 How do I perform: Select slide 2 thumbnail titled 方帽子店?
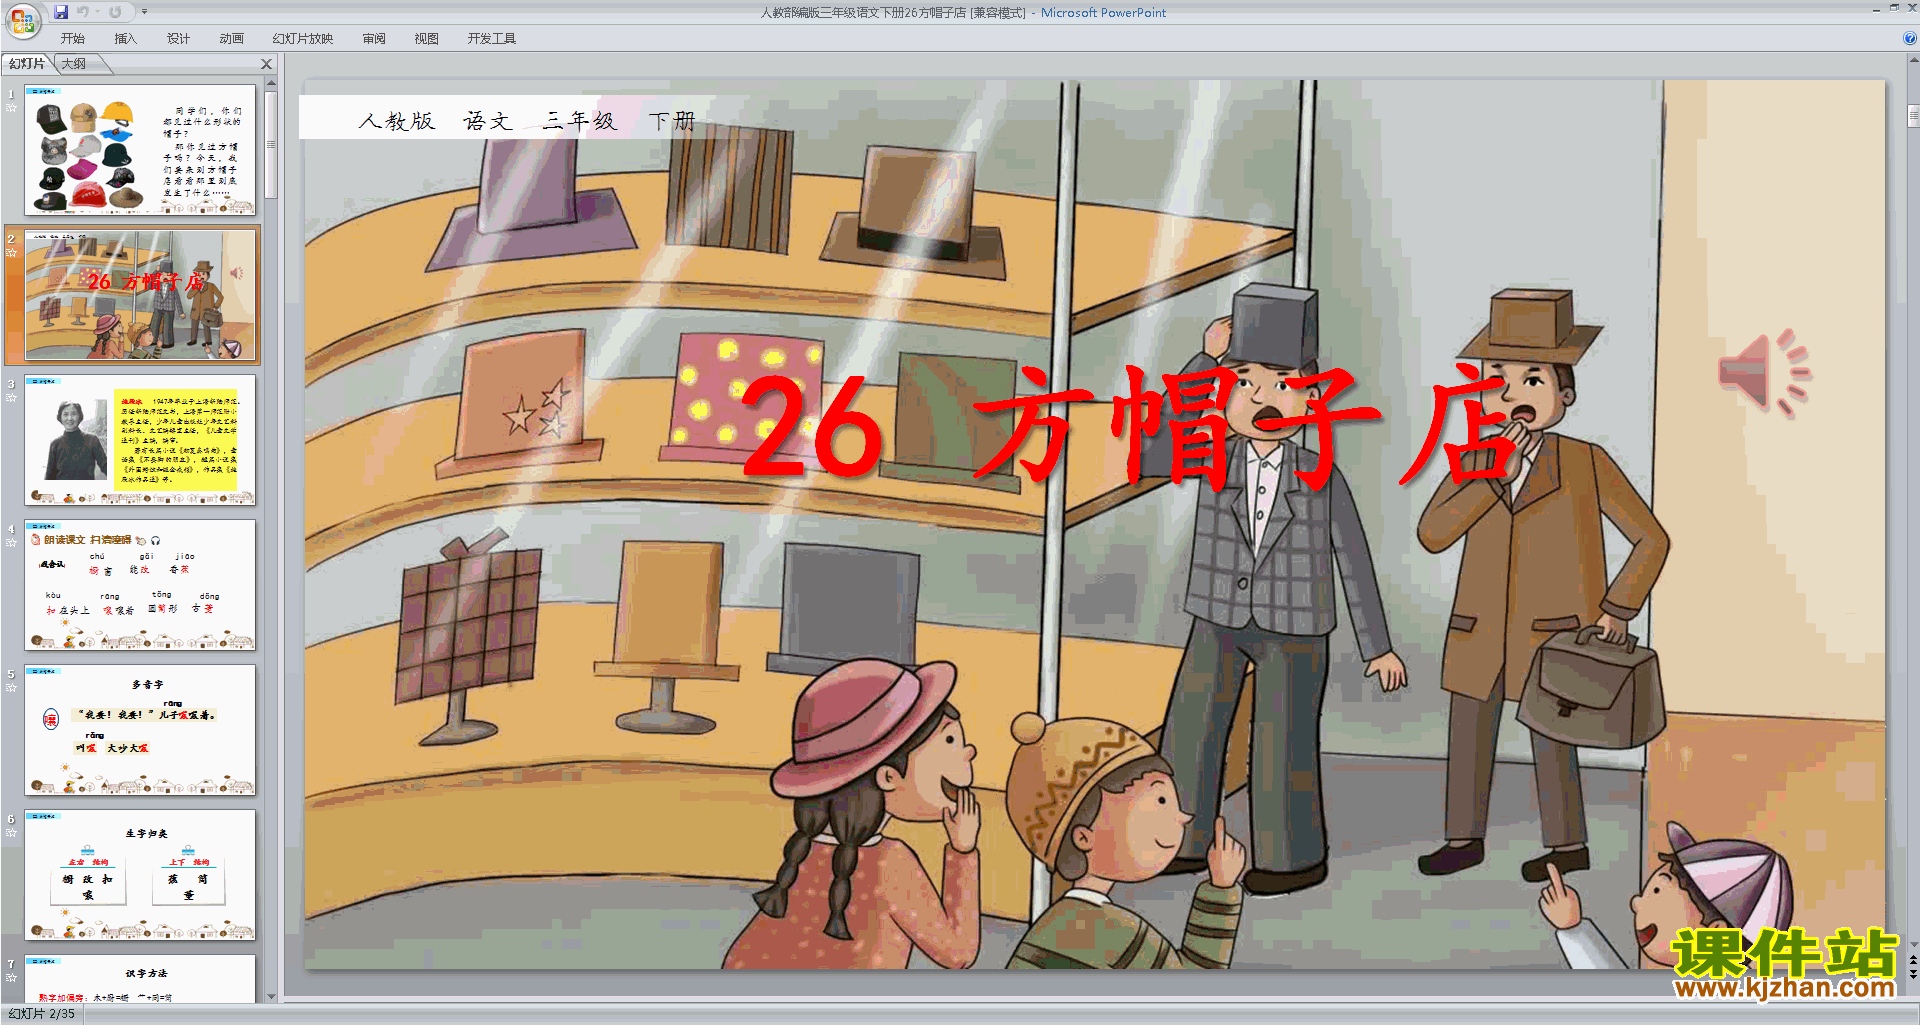(x=140, y=295)
